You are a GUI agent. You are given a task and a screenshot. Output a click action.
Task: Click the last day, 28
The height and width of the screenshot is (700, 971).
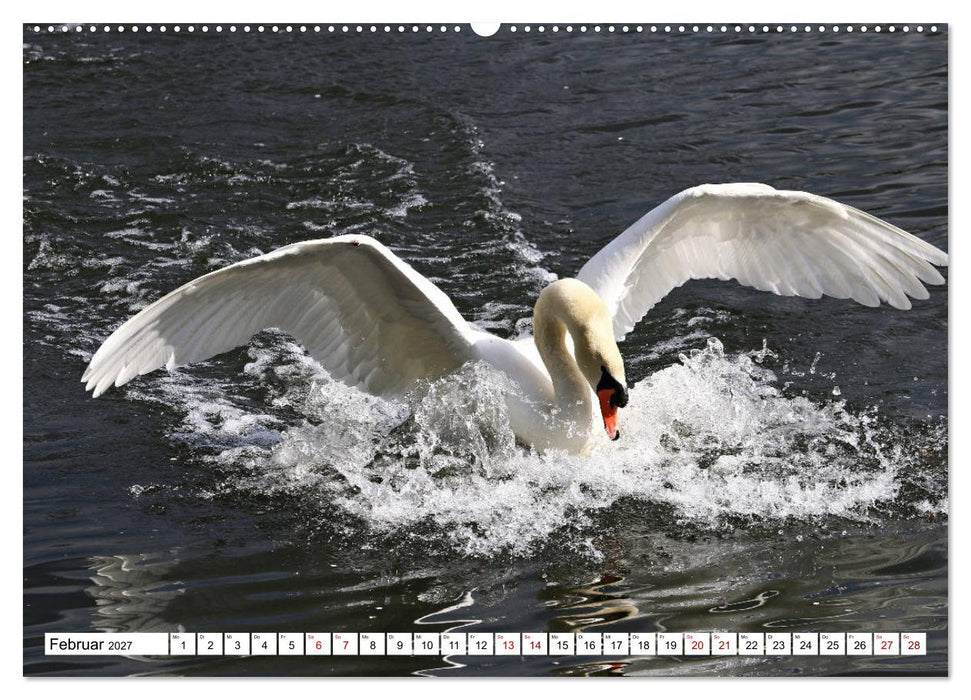tap(914, 644)
